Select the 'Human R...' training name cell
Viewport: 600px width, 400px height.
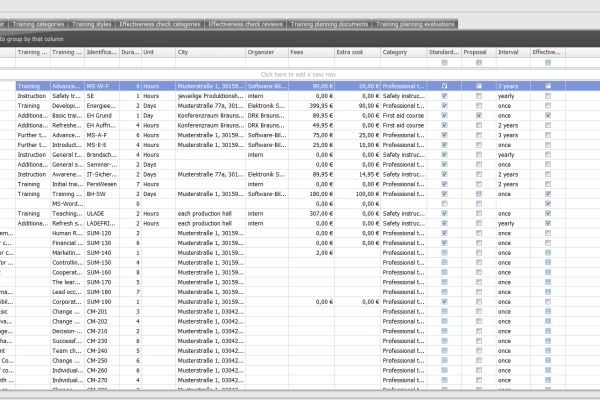(67, 233)
